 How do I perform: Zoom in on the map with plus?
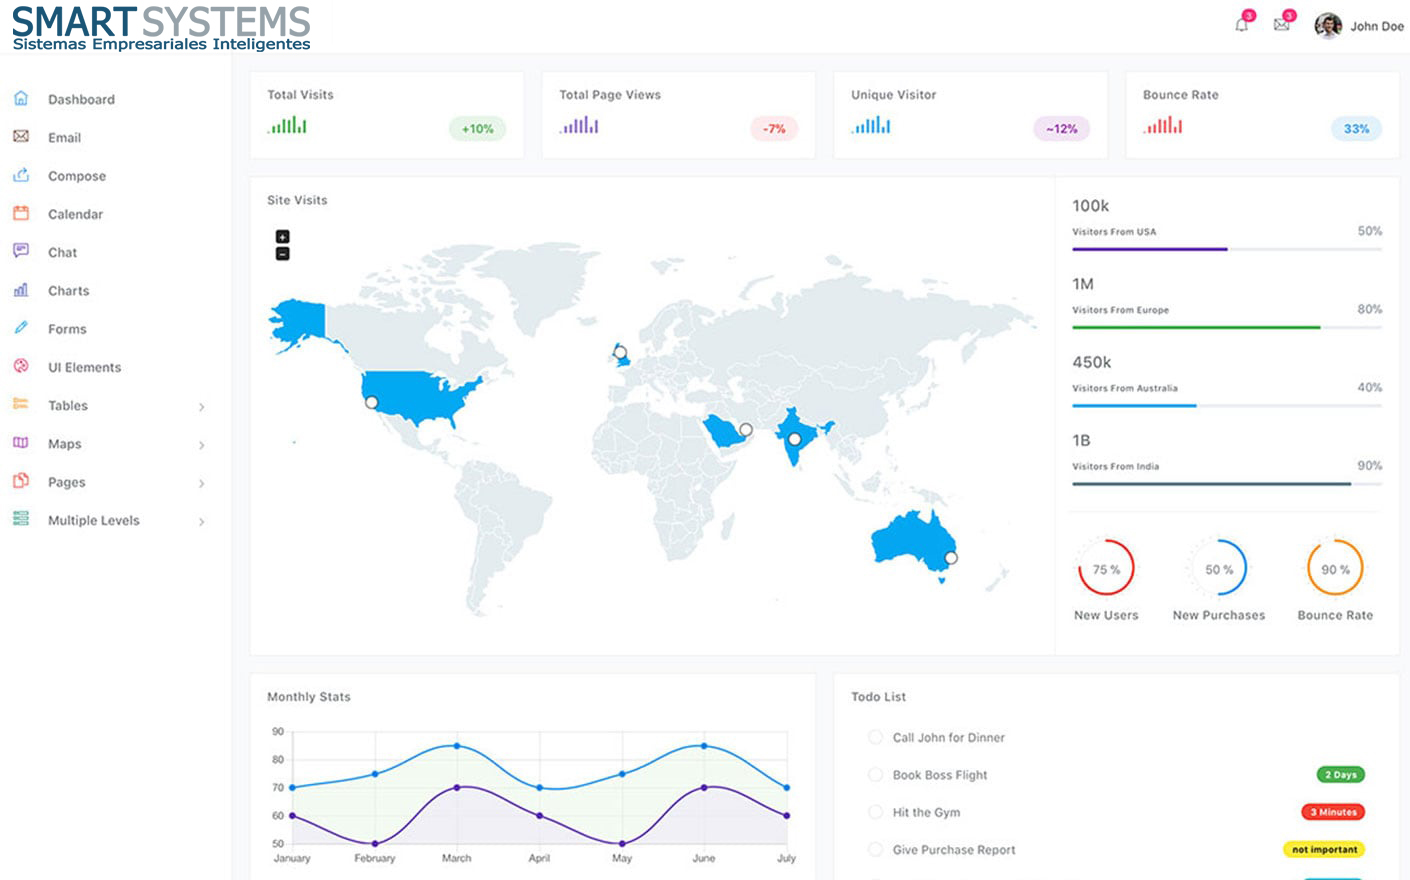(x=282, y=237)
